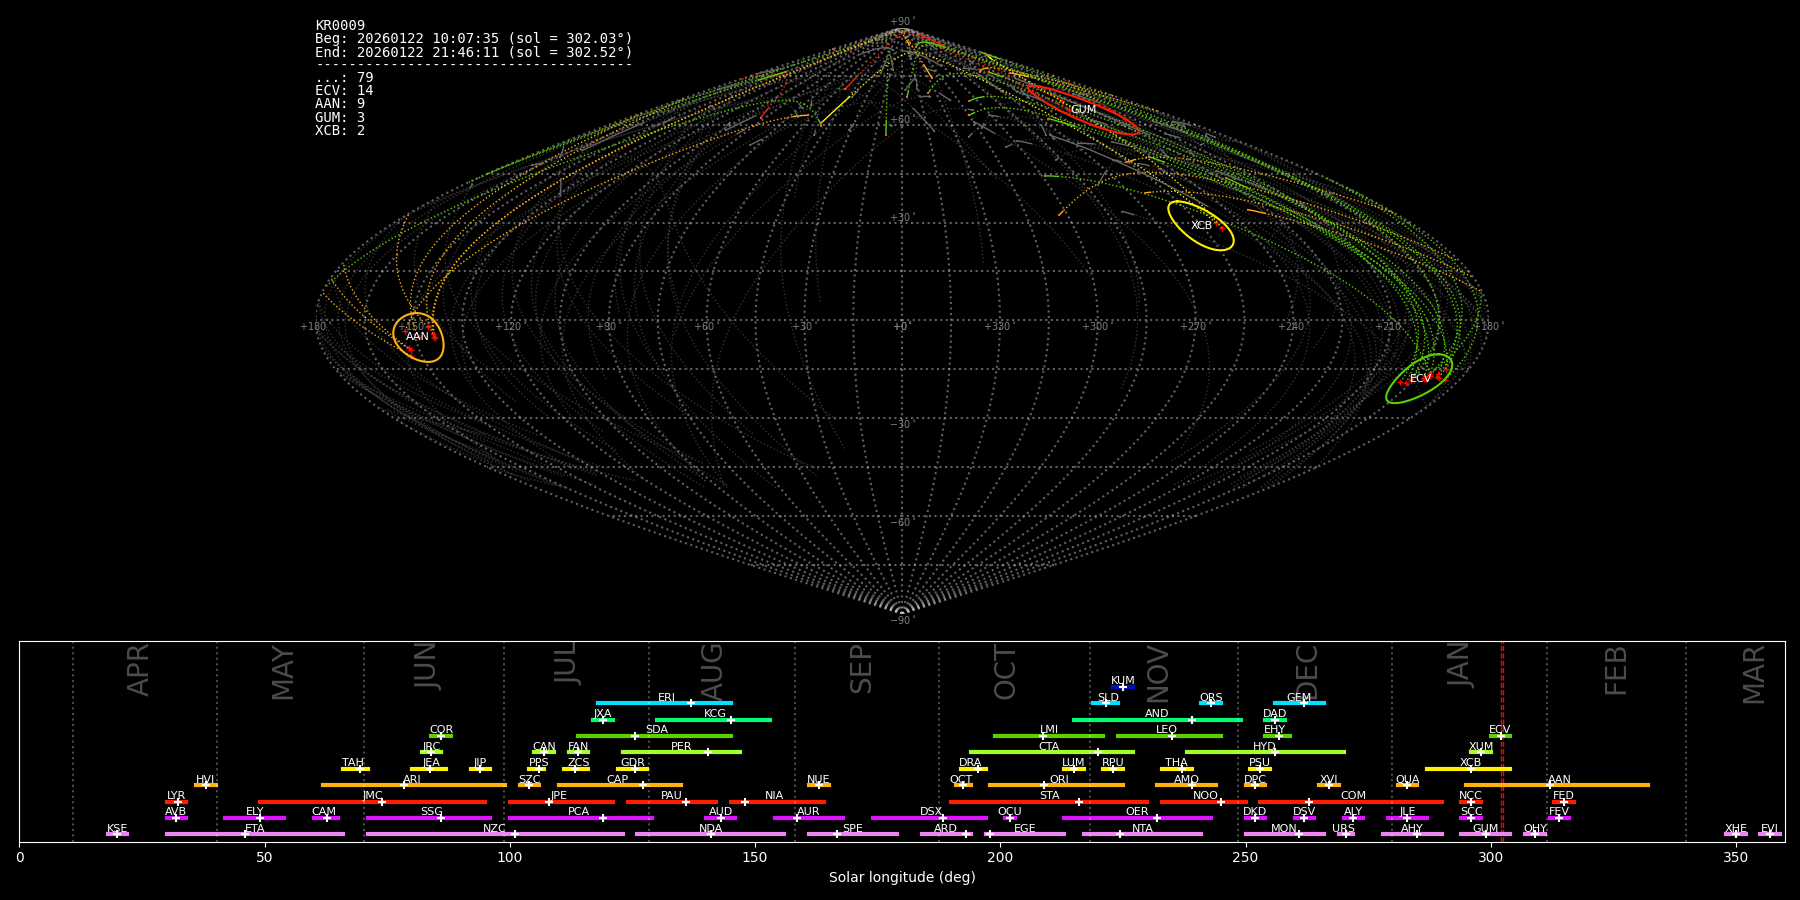Click the Beg: 20260122 10:07:35 line
The image size is (1800, 900).
[x=474, y=39]
